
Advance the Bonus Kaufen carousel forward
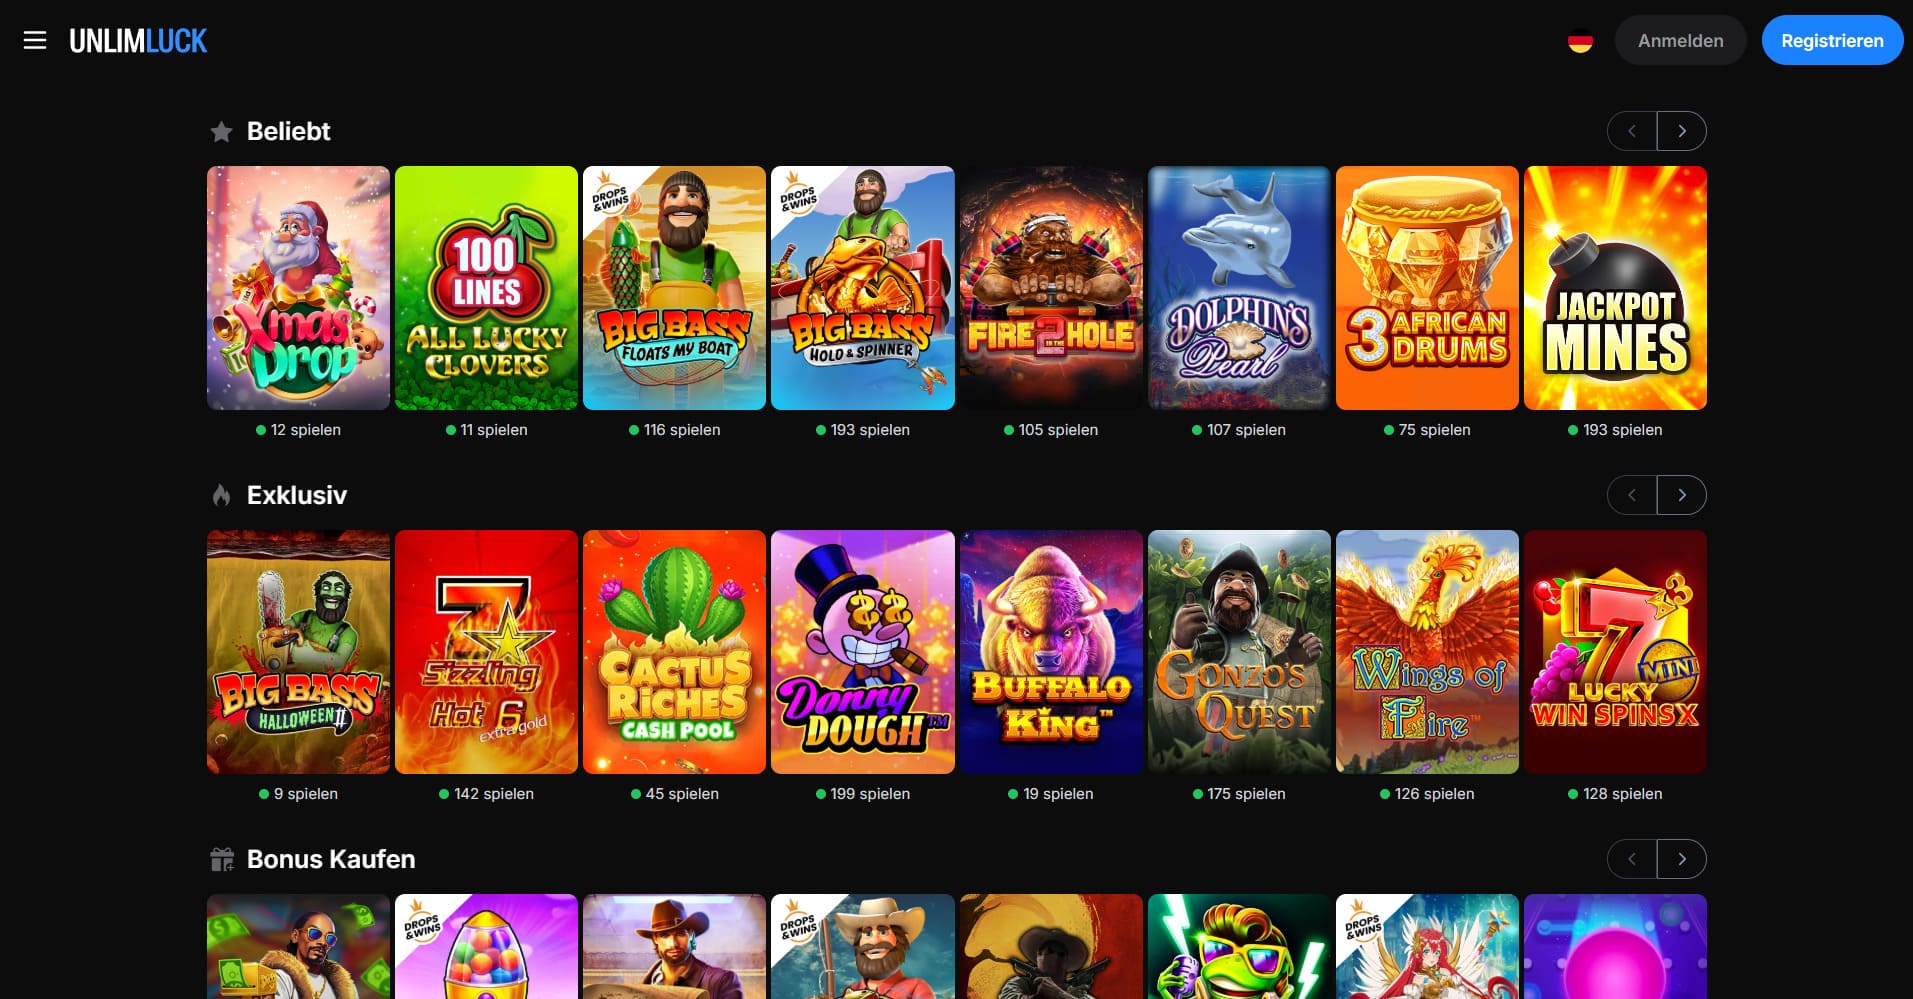pyautogui.click(x=1682, y=859)
